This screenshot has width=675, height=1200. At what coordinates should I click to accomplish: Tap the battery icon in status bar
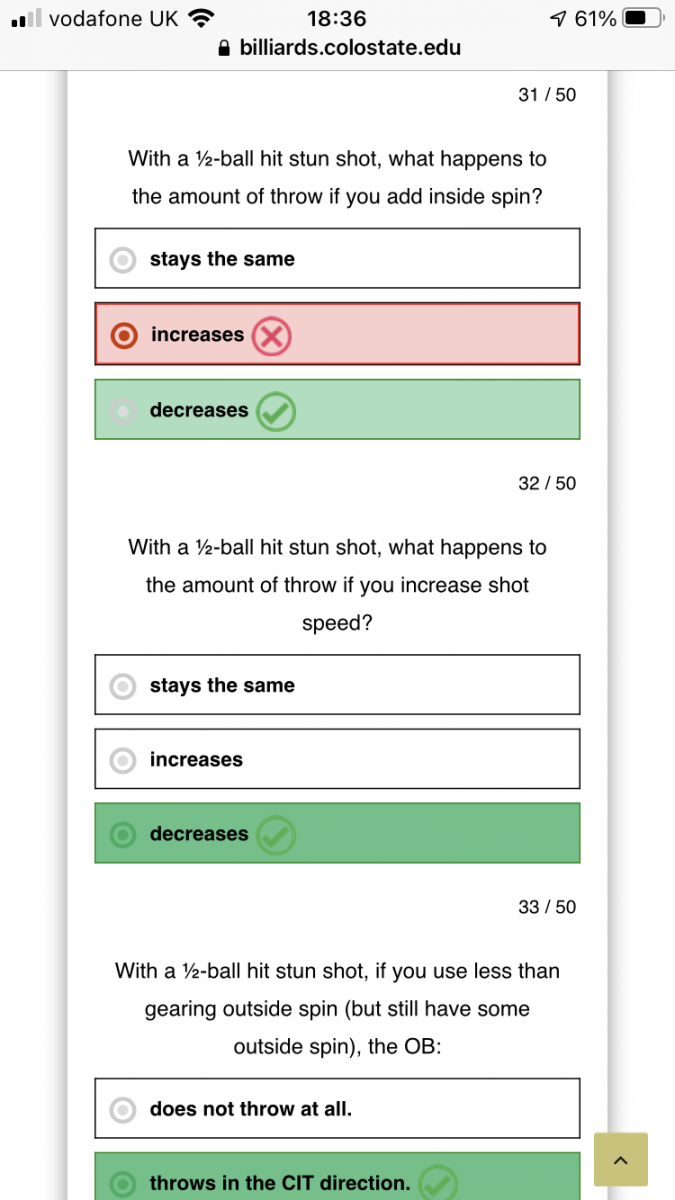pos(642,18)
